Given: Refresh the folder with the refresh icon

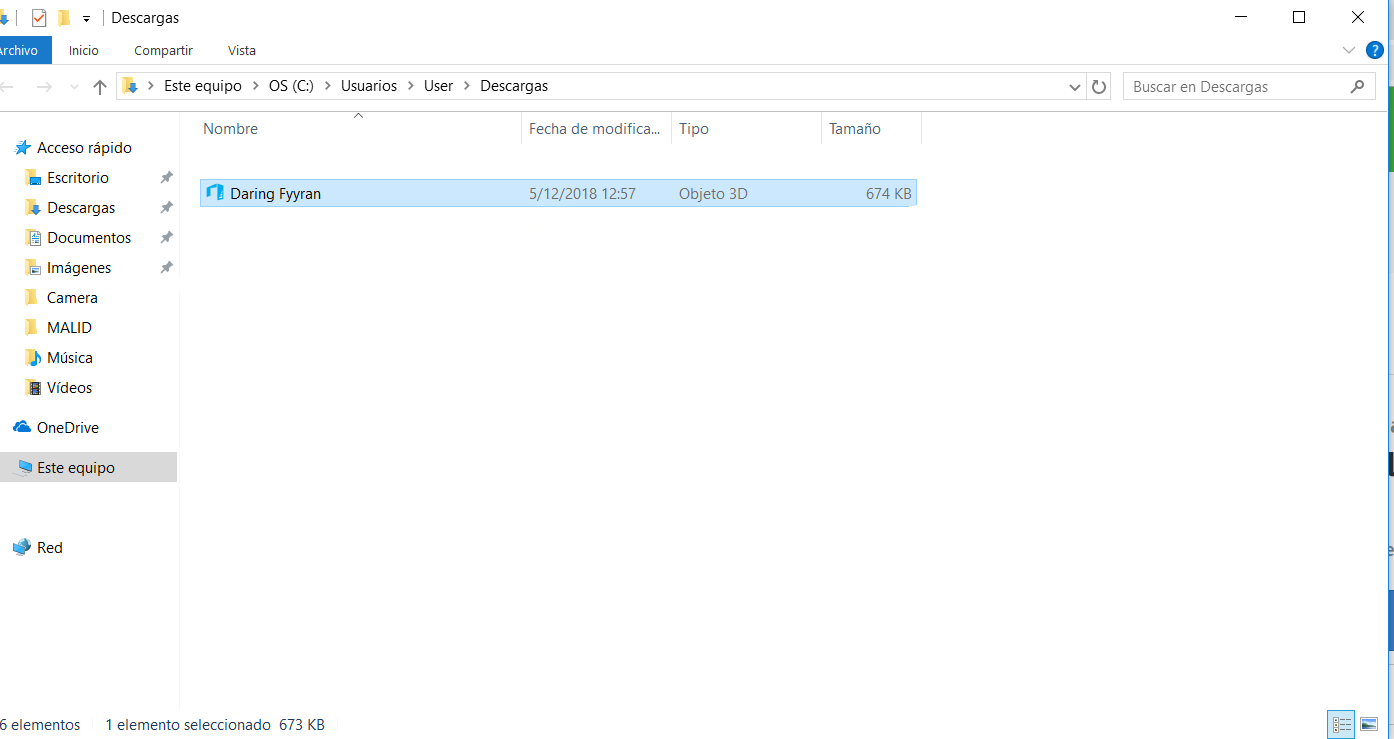Looking at the screenshot, I should point(1099,87).
